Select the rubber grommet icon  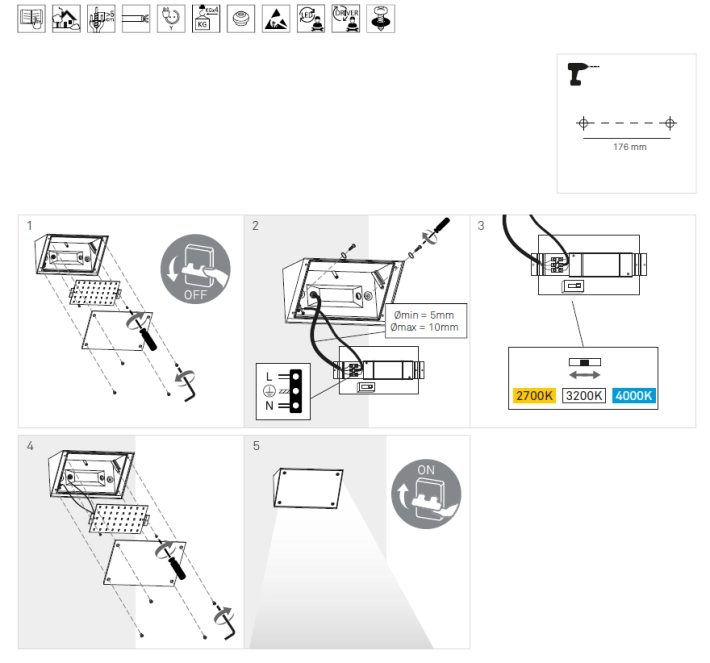coord(241,19)
